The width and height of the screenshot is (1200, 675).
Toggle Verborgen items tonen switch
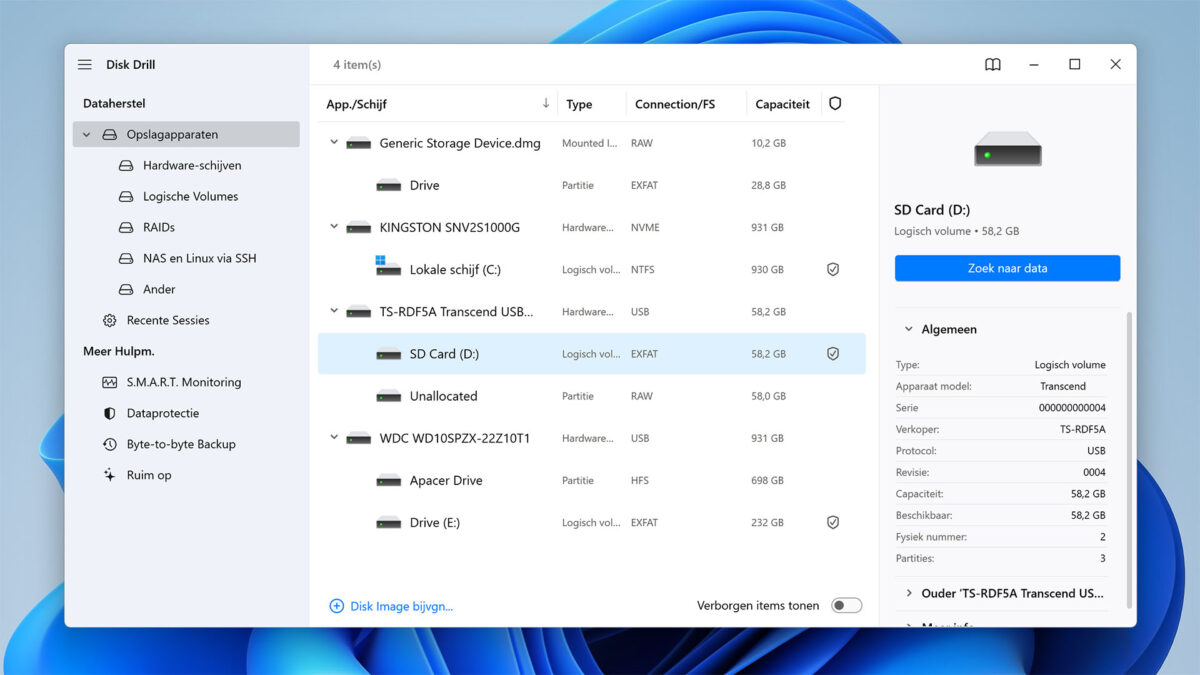[x=846, y=605]
